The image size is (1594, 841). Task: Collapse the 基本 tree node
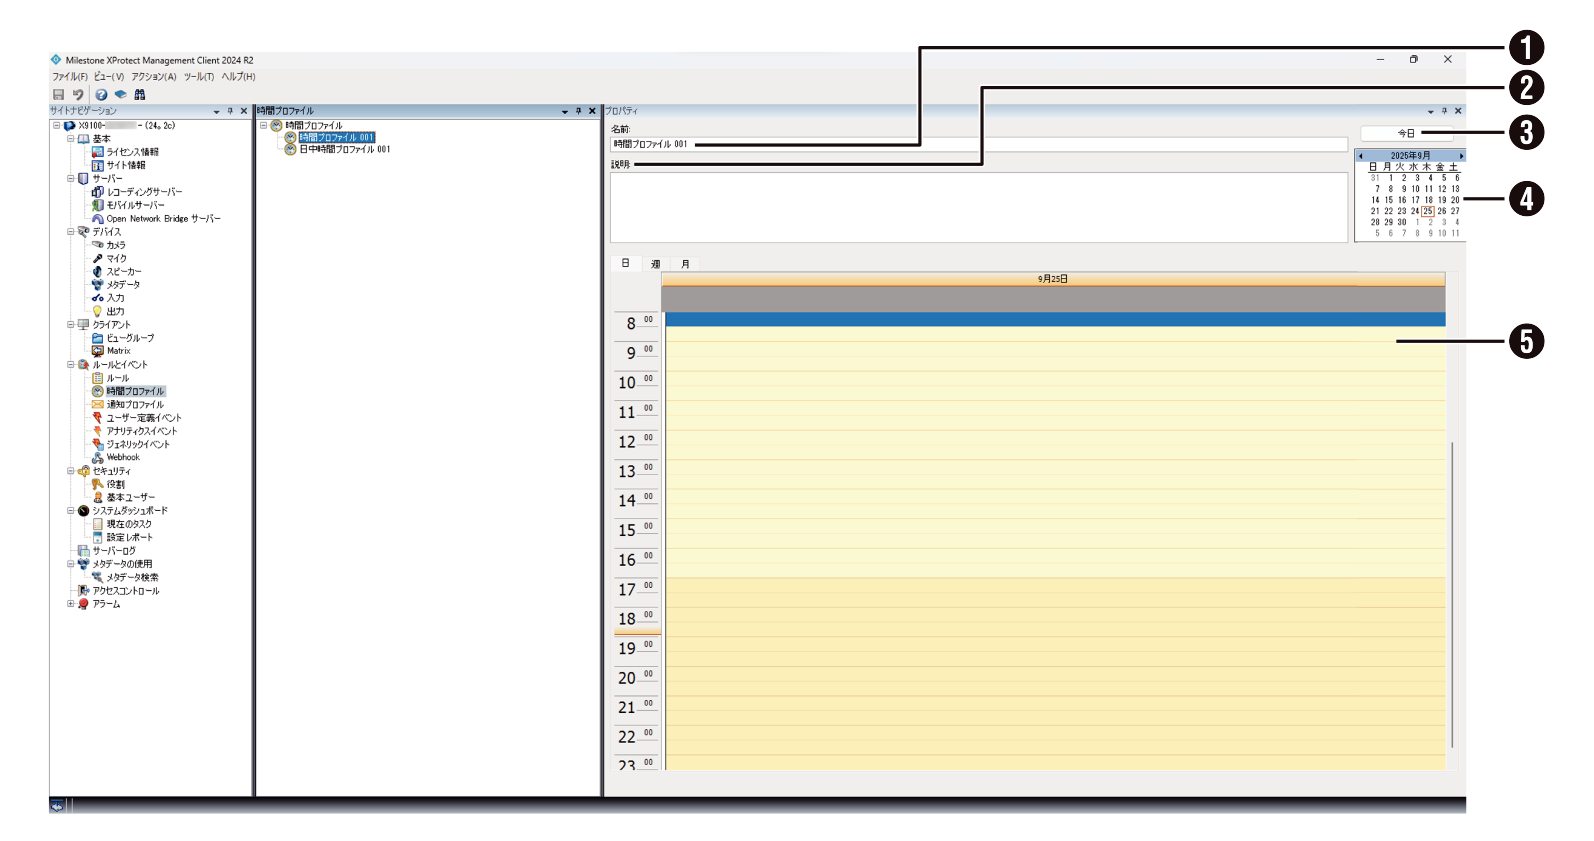(x=71, y=139)
